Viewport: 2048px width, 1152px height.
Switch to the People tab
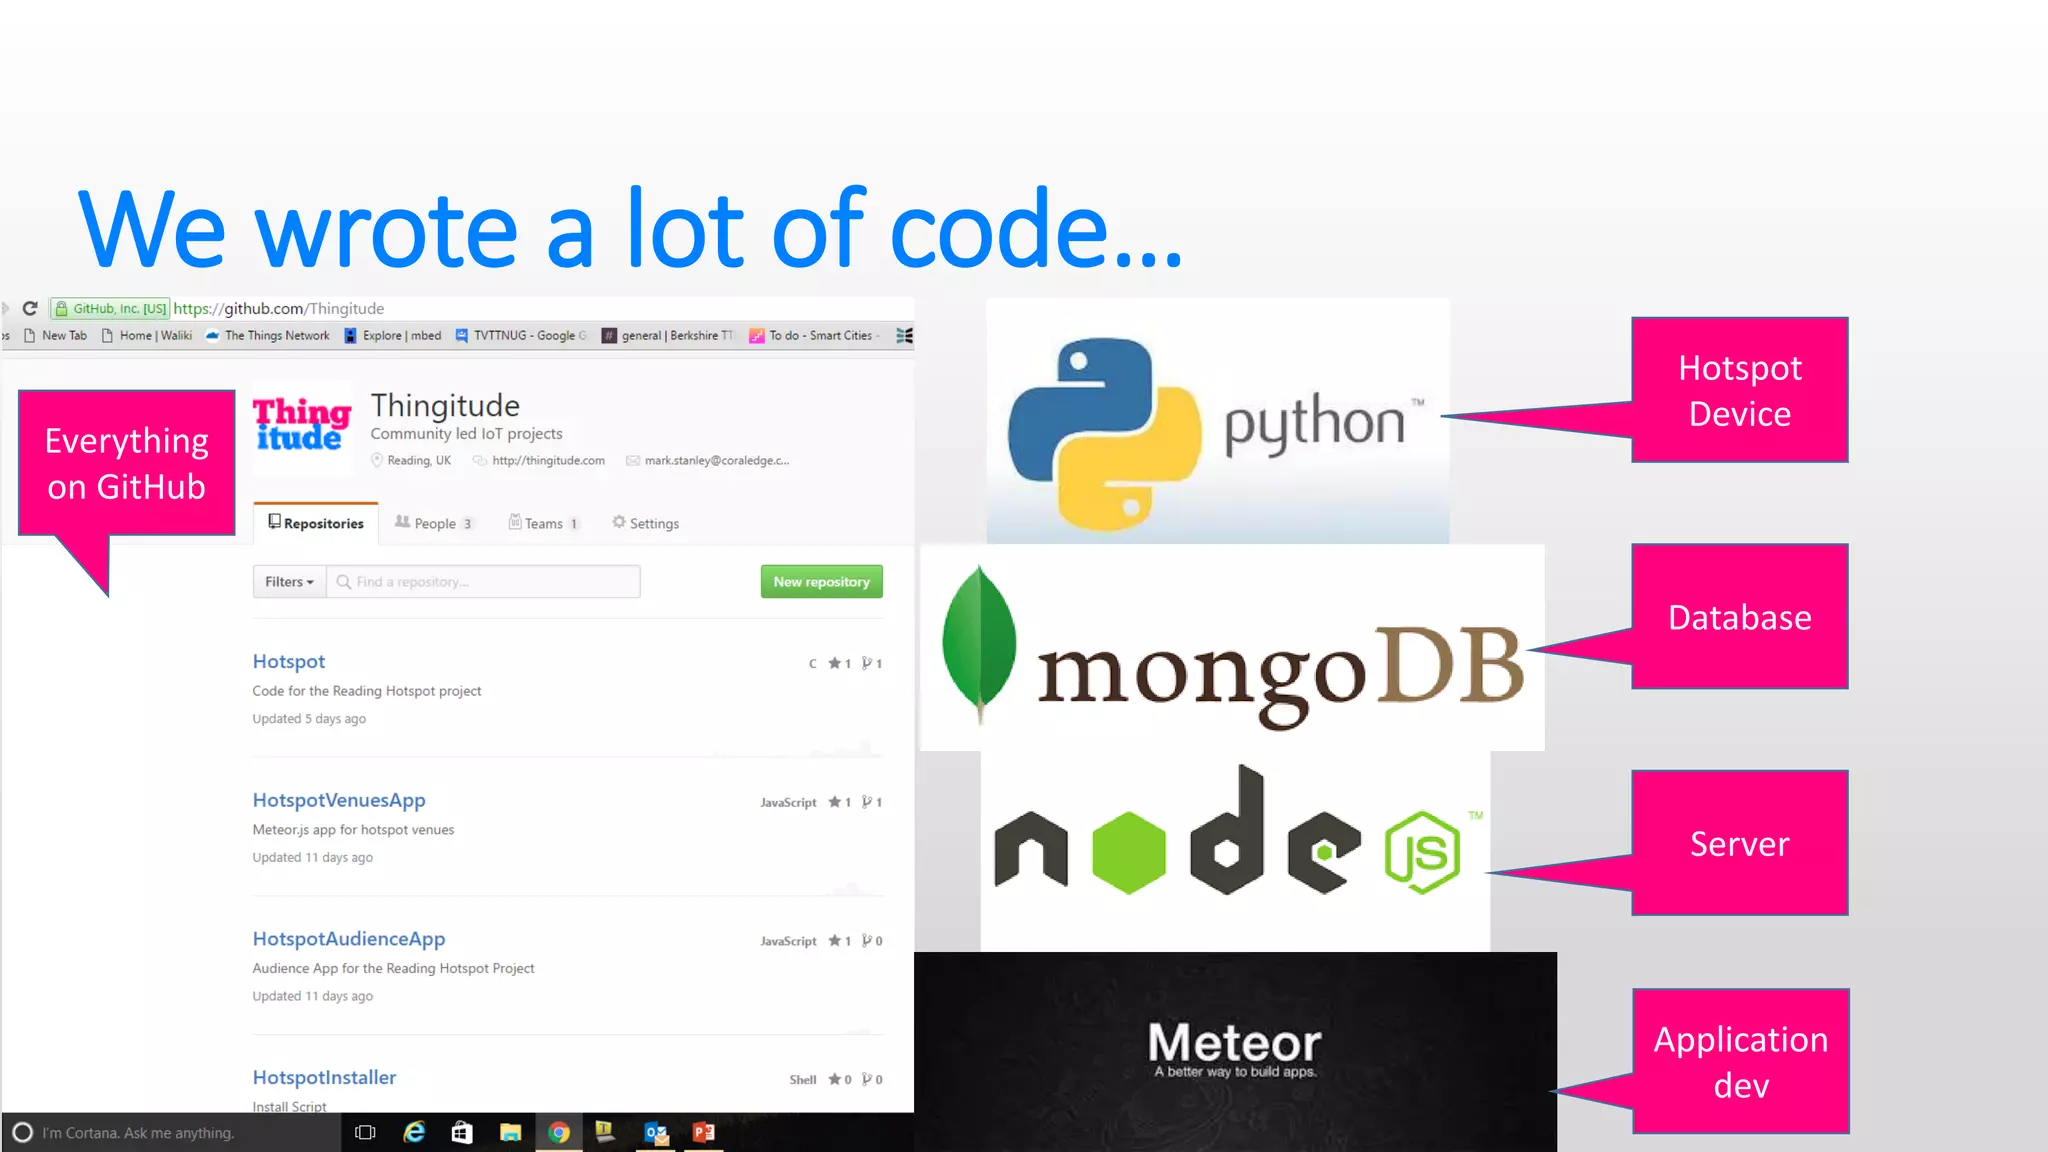tap(433, 523)
